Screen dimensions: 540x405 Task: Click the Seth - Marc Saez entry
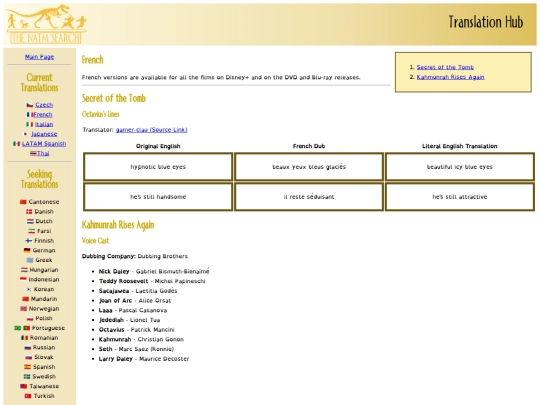coord(136,349)
